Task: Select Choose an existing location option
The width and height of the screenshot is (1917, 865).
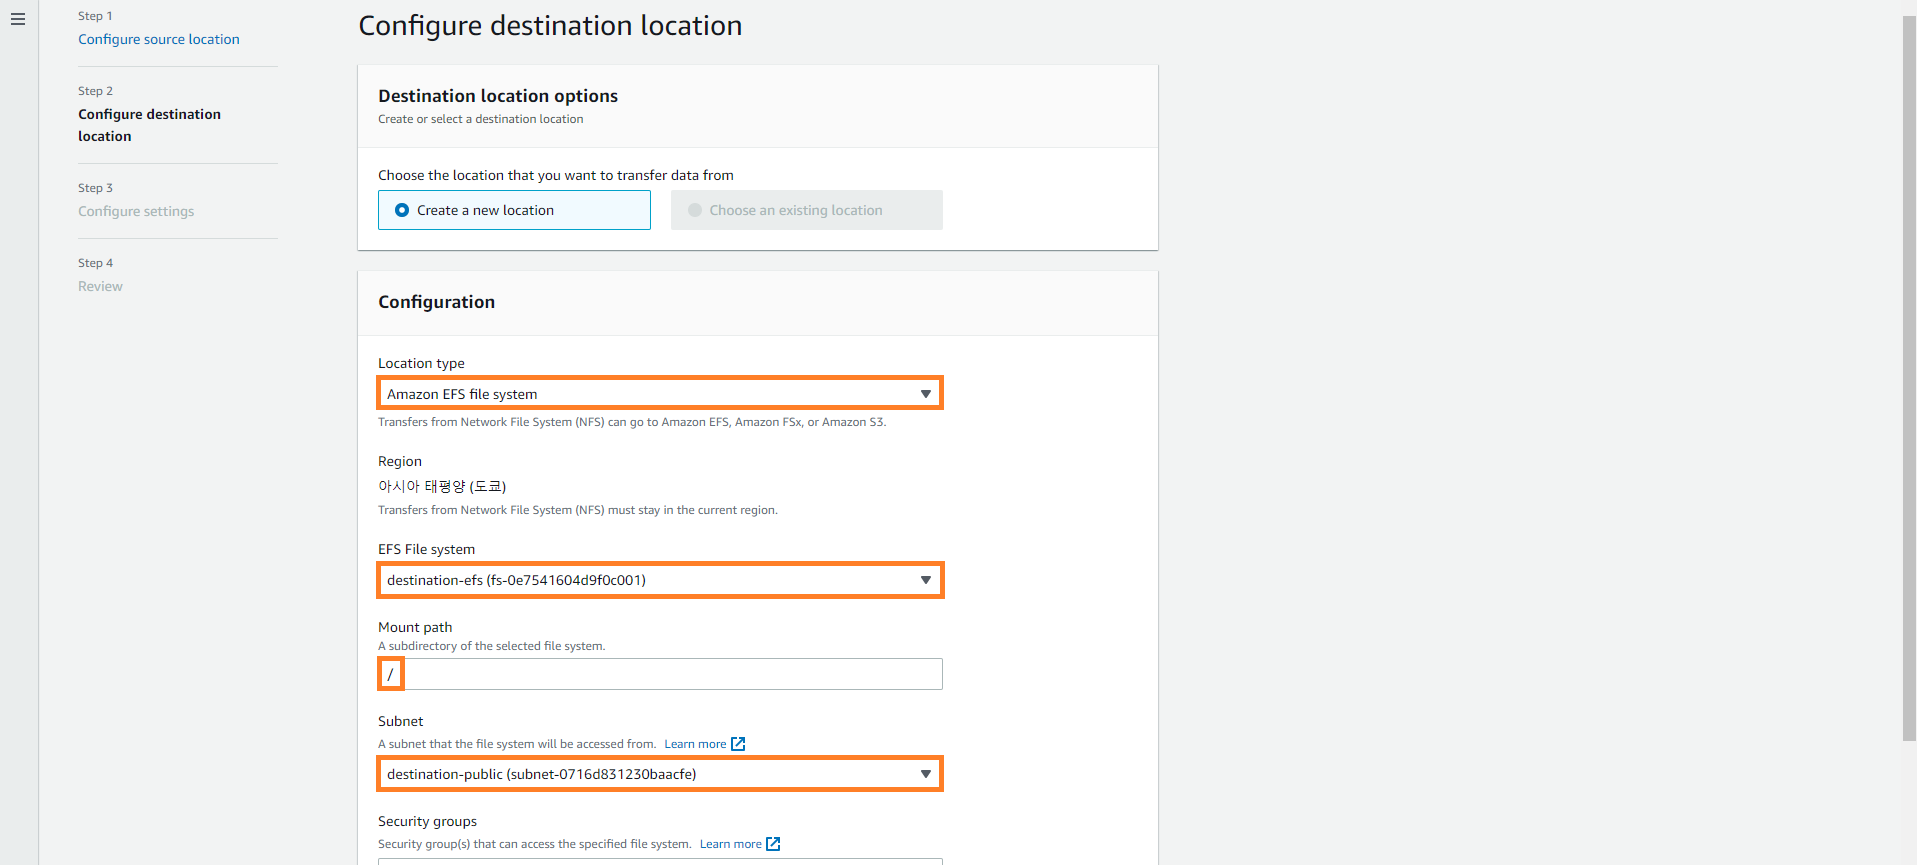Action: pyautogui.click(x=806, y=210)
